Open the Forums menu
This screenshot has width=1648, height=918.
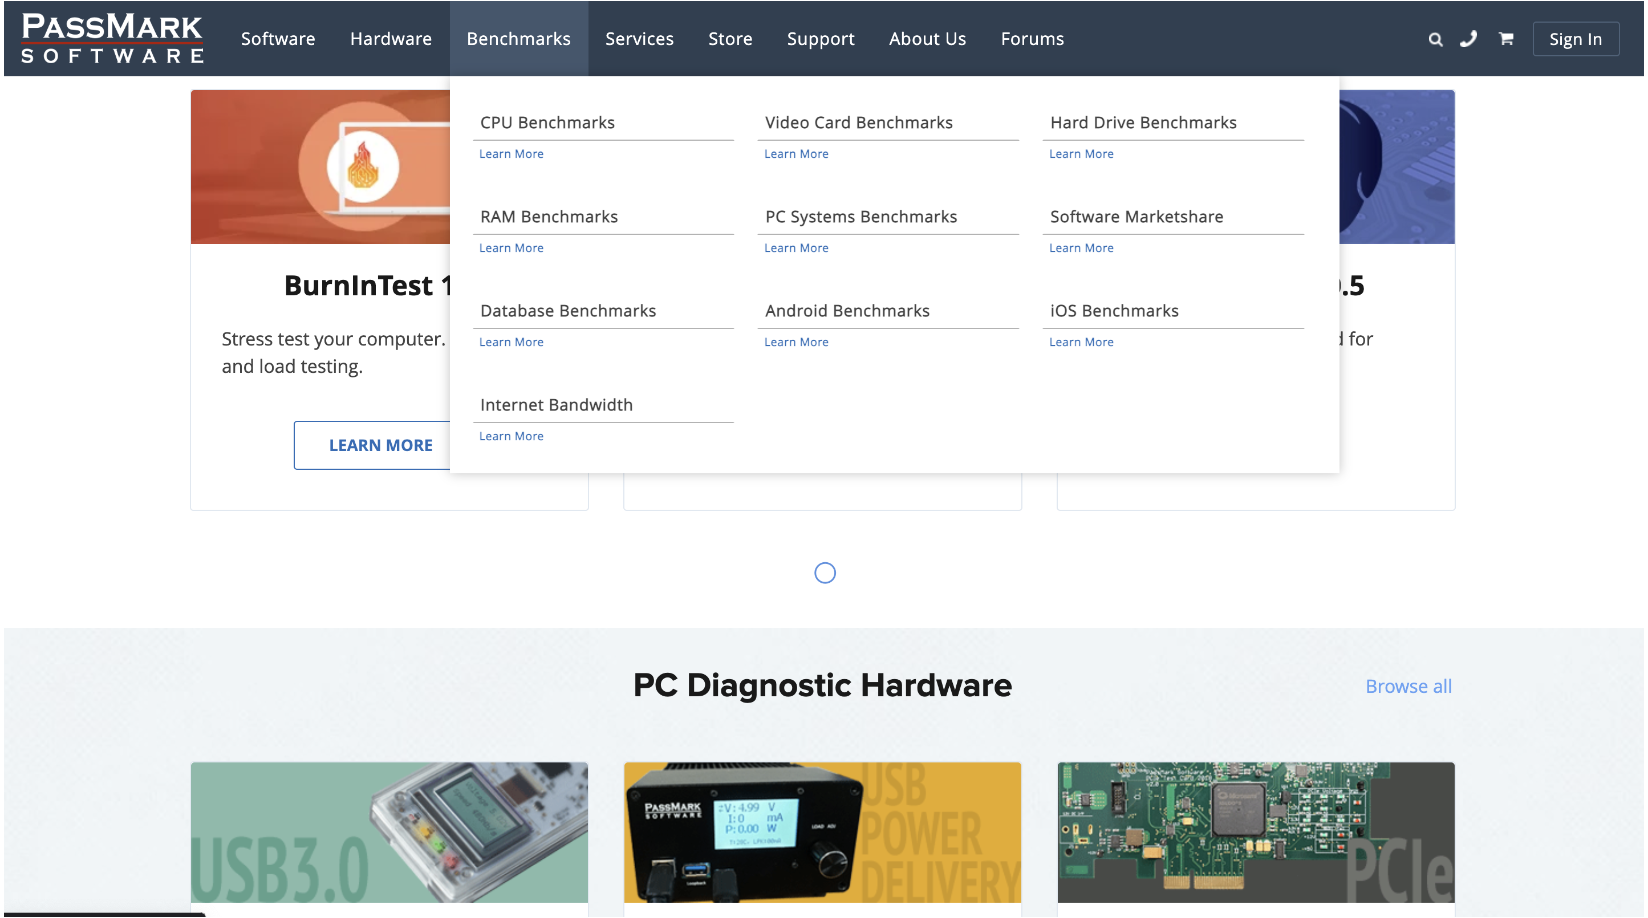(1032, 39)
